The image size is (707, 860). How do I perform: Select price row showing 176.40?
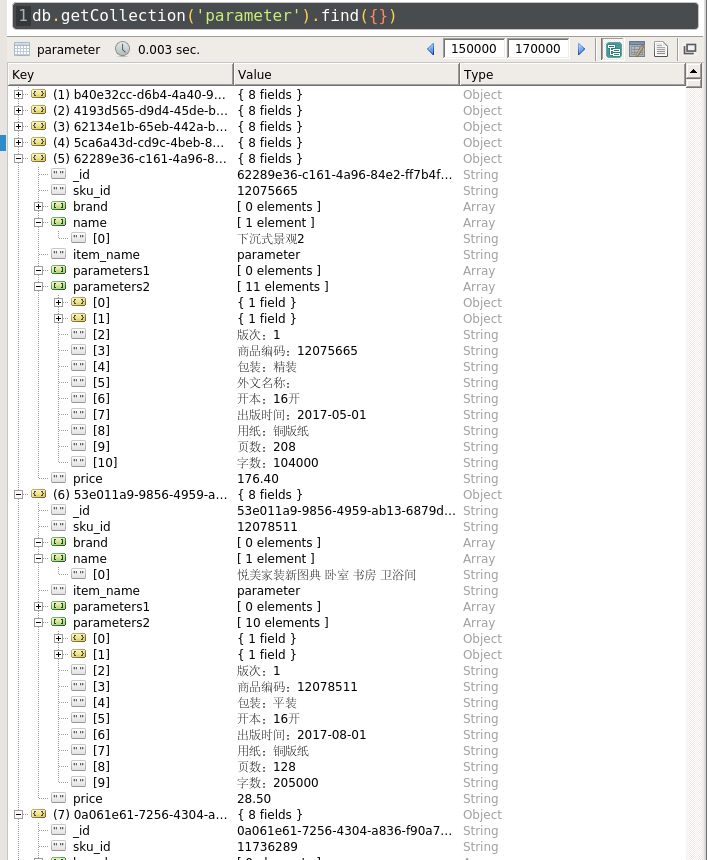tap(347, 478)
